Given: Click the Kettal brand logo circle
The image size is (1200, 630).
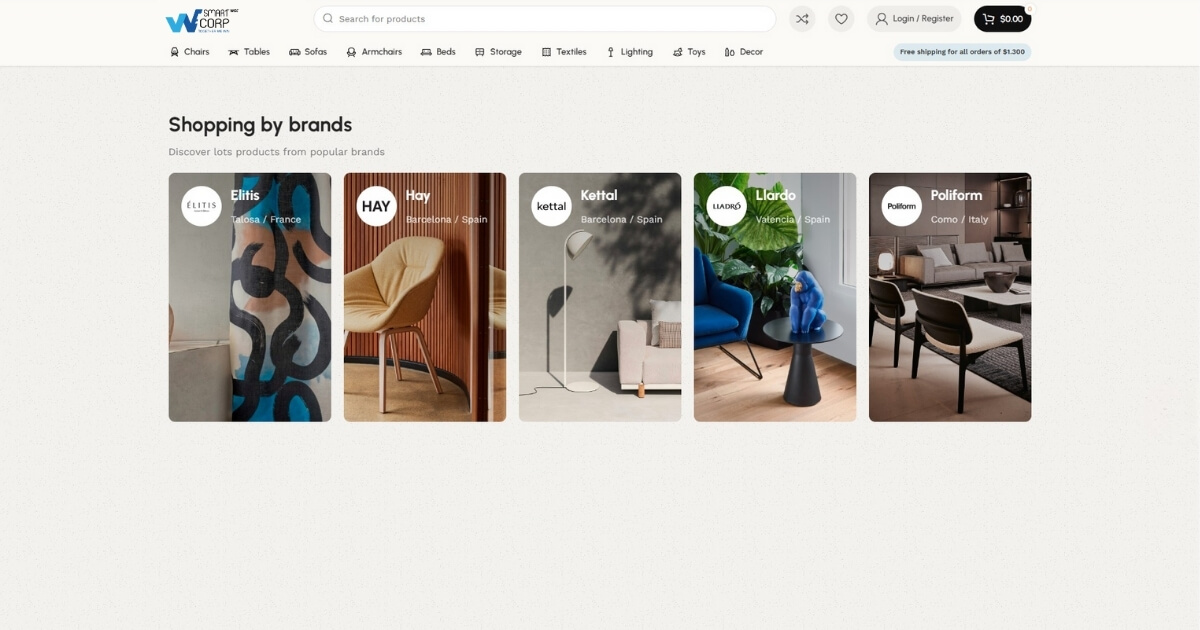Looking at the screenshot, I should (551, 206).
